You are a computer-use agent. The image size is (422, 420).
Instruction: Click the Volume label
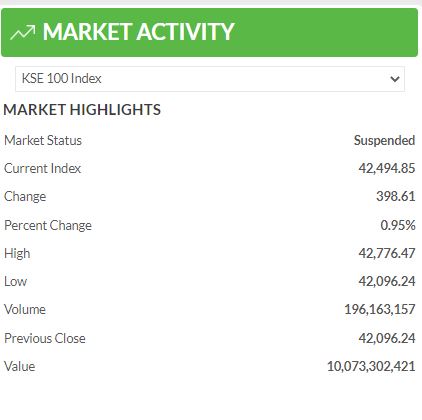[x=25, y=310]
